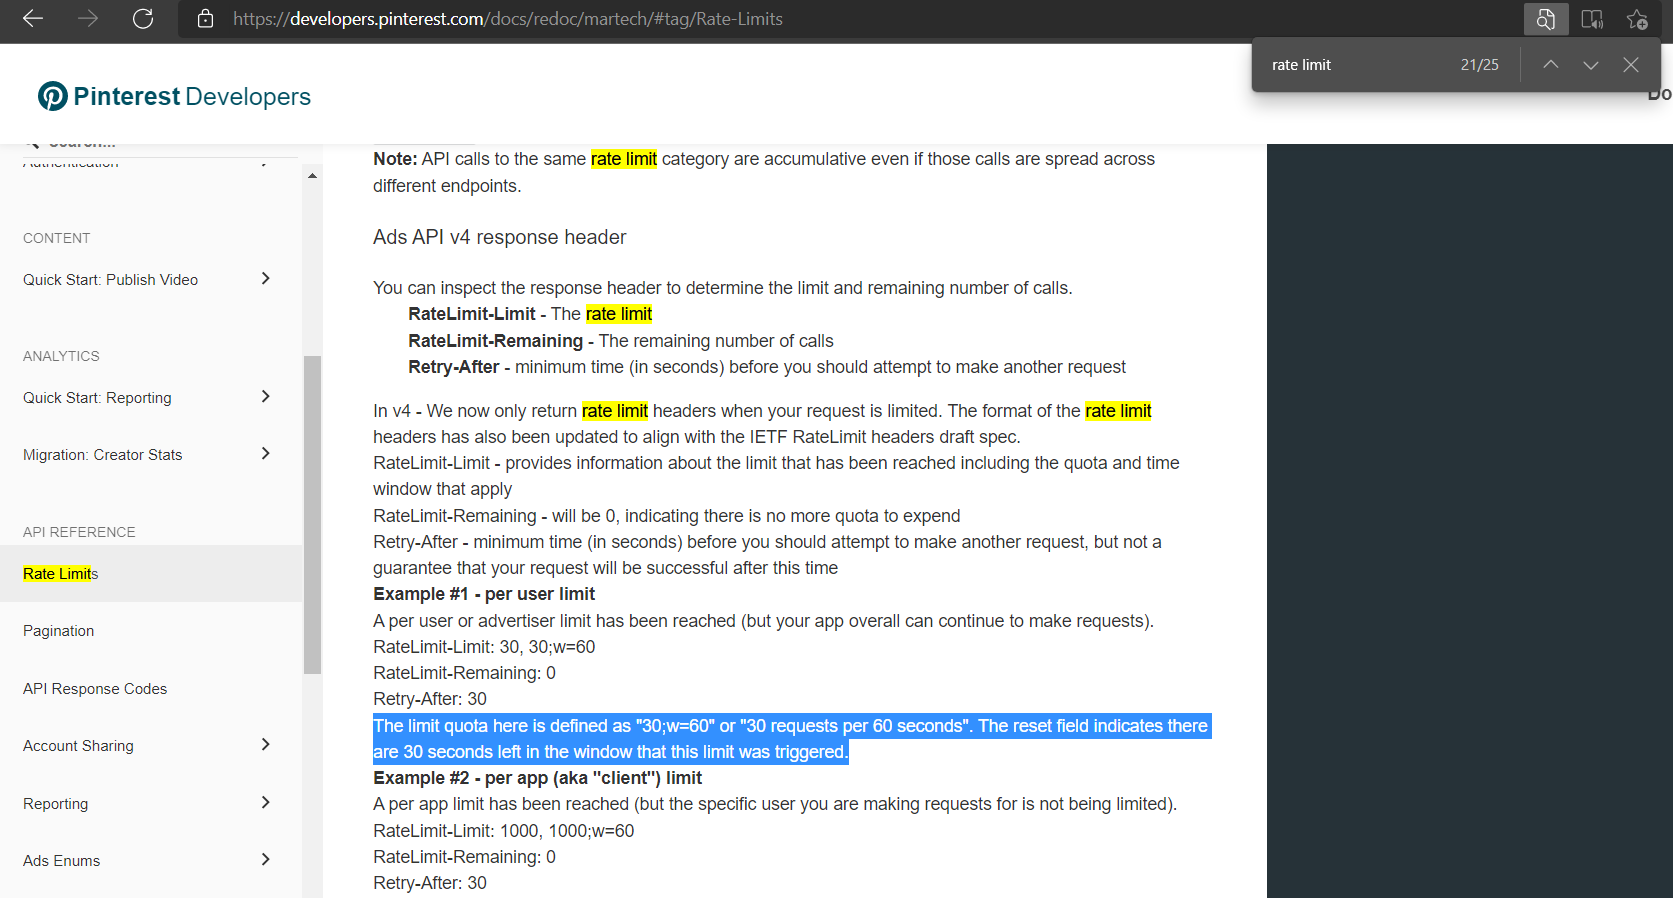Expand Quick Start: Reporting chevron
Image resolution: width=1673 pixels, height=898 pixels.
[x=266, y=397]
